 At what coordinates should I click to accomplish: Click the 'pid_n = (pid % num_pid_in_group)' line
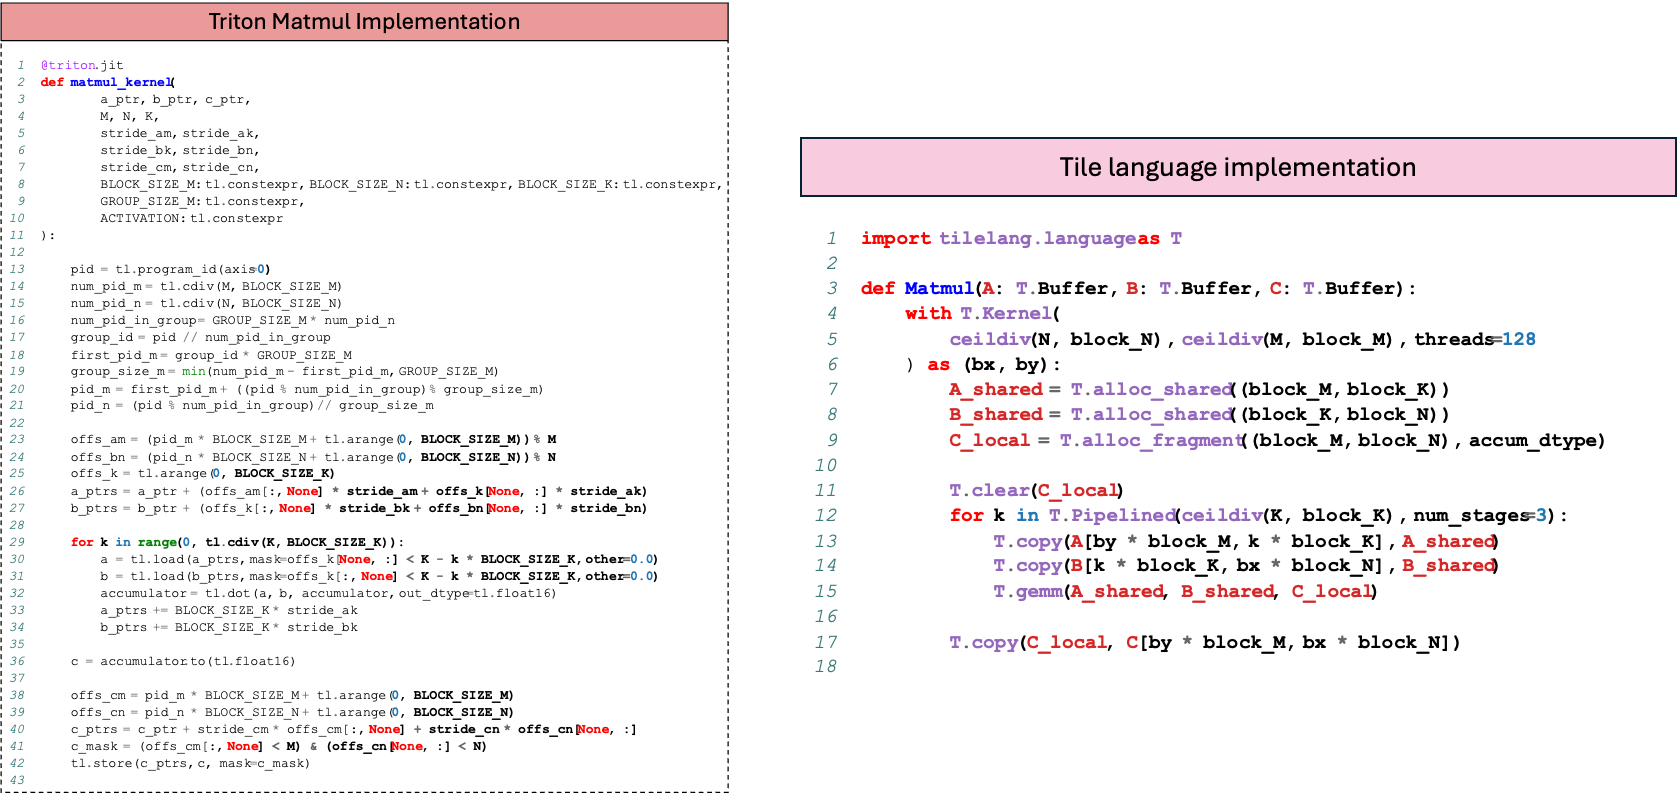(252, 405)
